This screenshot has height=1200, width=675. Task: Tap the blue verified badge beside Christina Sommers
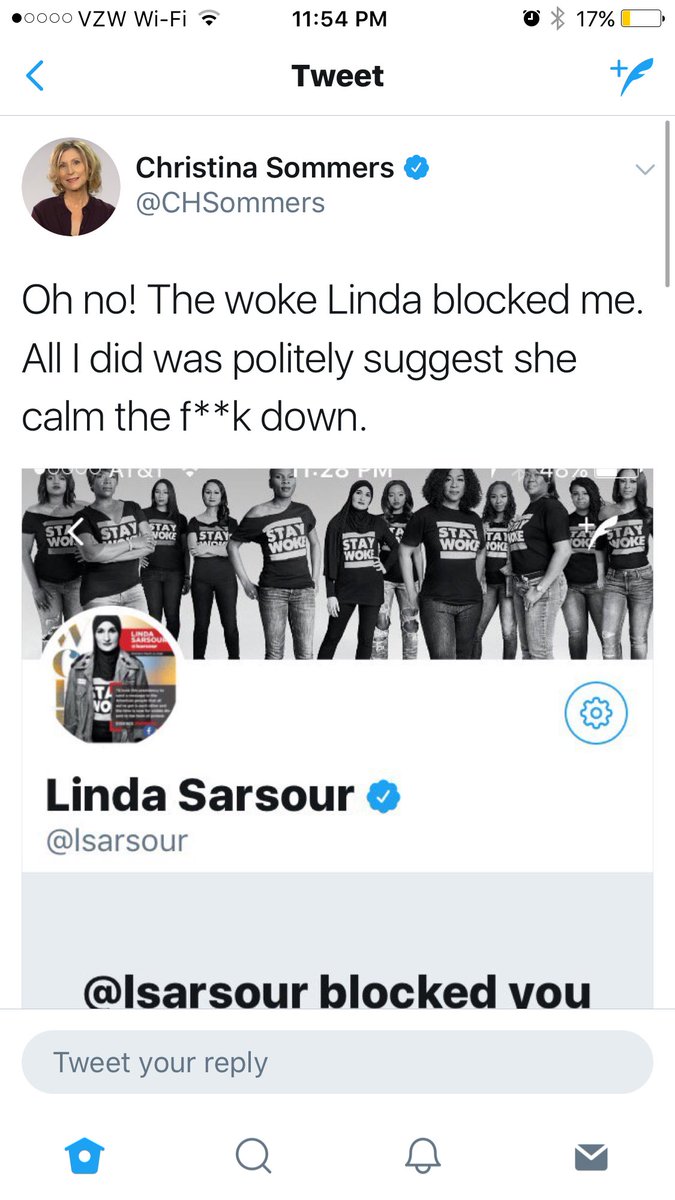[416, 168]
